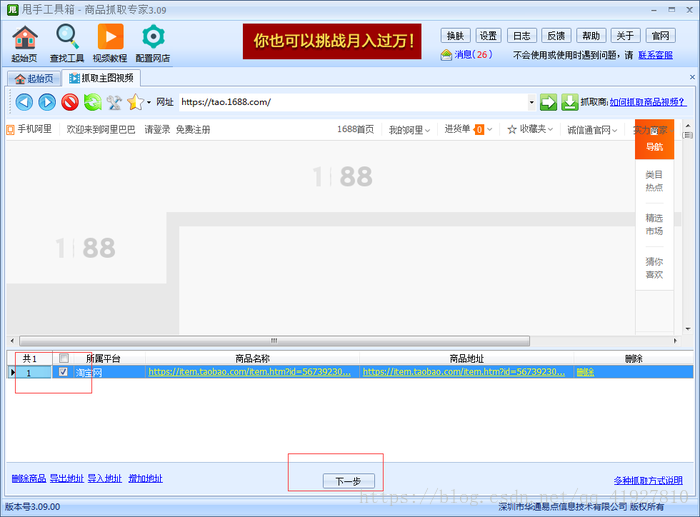
Task: Switch to the 起始页 tab
Action: click(34, 79)
